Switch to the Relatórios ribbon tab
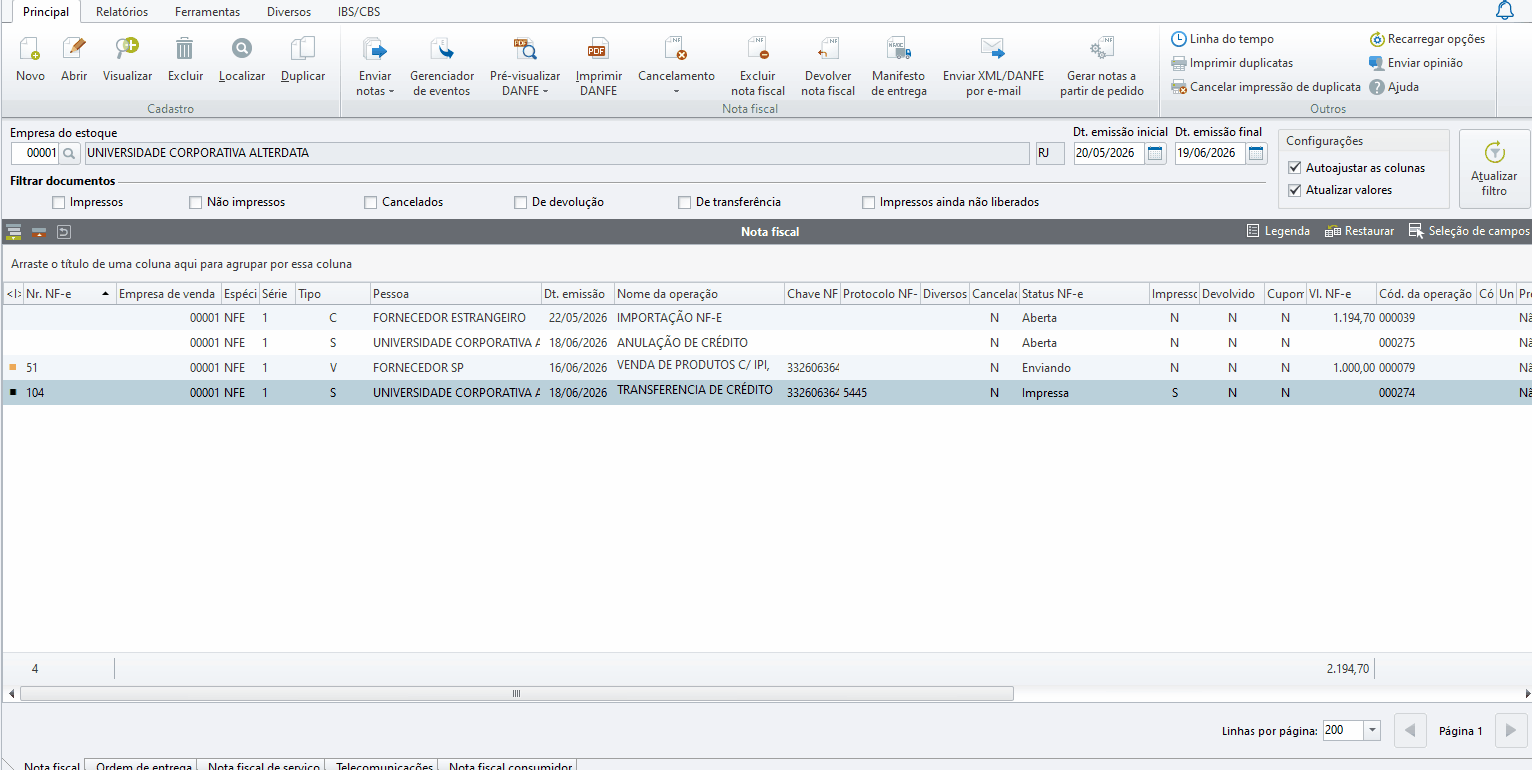Screen dimensions: 1532x770 122,12
